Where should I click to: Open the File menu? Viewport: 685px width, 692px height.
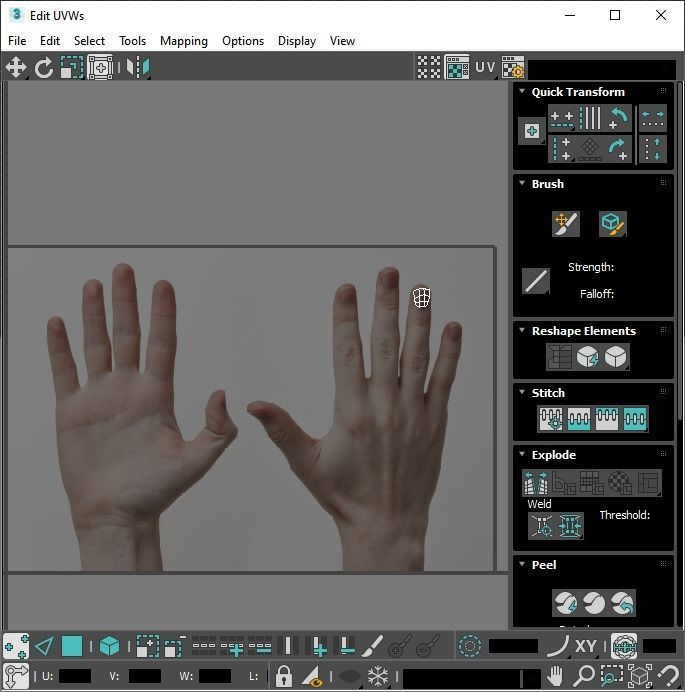tap(17, 41)
